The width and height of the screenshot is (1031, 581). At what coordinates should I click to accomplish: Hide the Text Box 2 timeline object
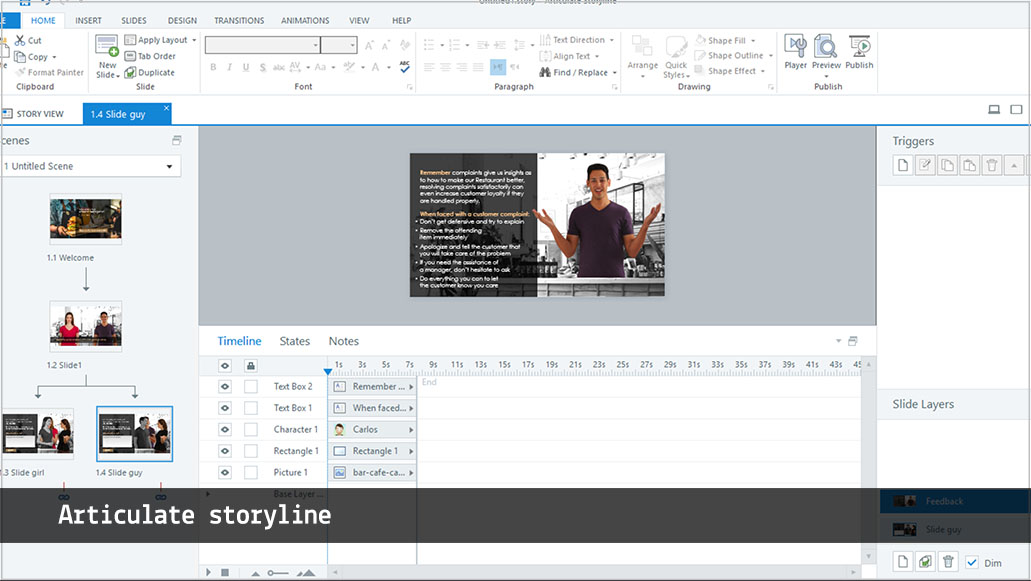(224, 386)
